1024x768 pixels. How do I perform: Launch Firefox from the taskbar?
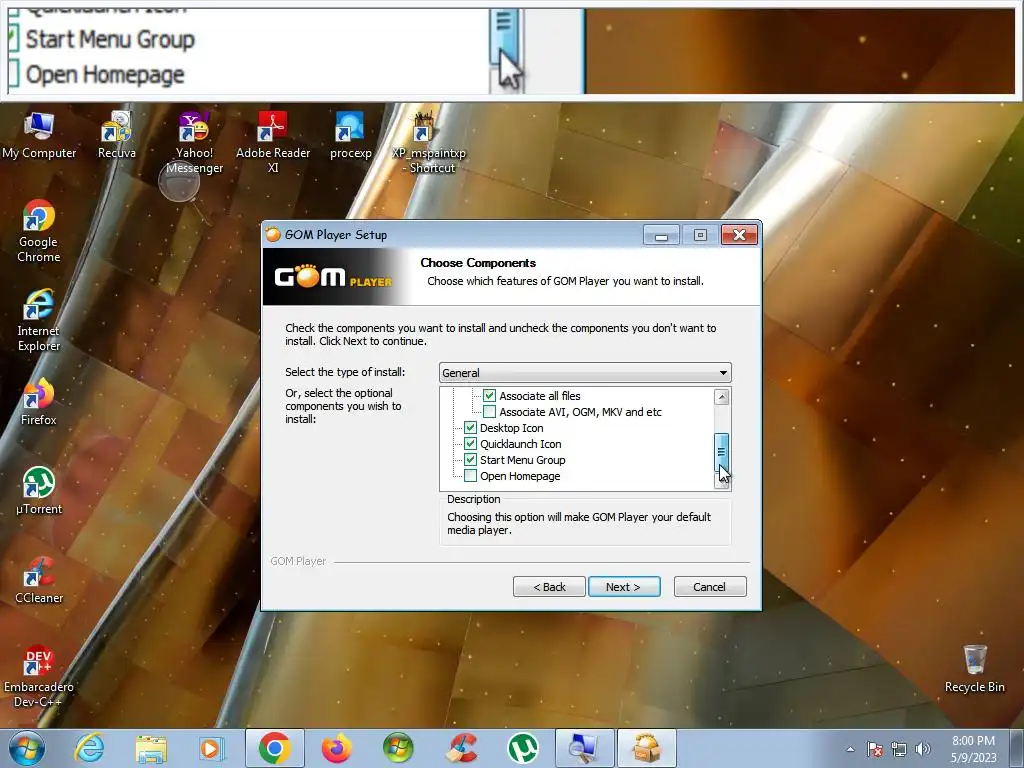pyautogui.click(x=336, y=748)
